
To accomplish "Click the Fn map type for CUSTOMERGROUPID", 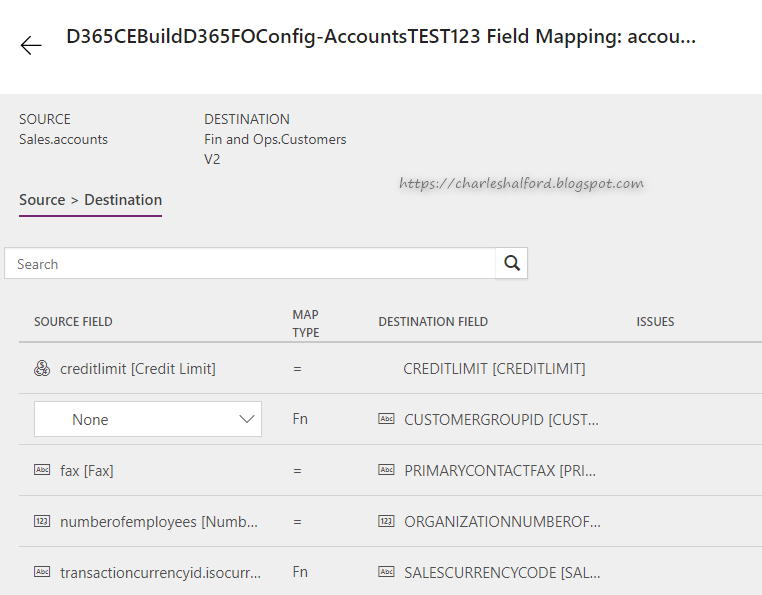I will click(300, 419).
